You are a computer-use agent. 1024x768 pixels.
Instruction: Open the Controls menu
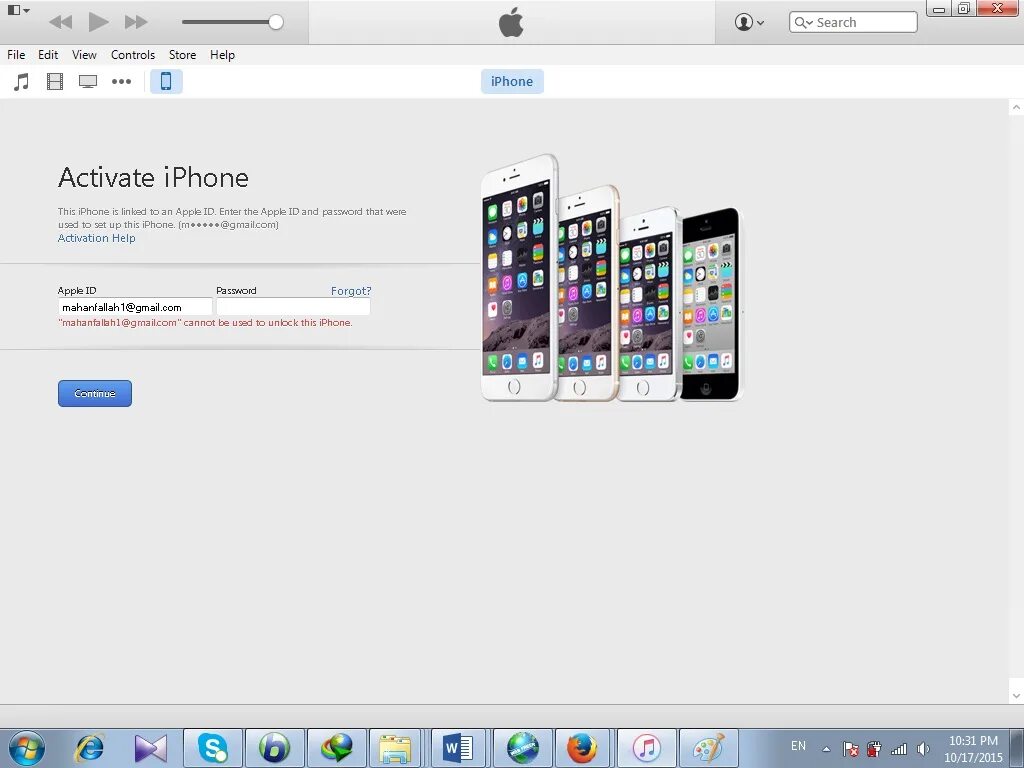(133, 55)
